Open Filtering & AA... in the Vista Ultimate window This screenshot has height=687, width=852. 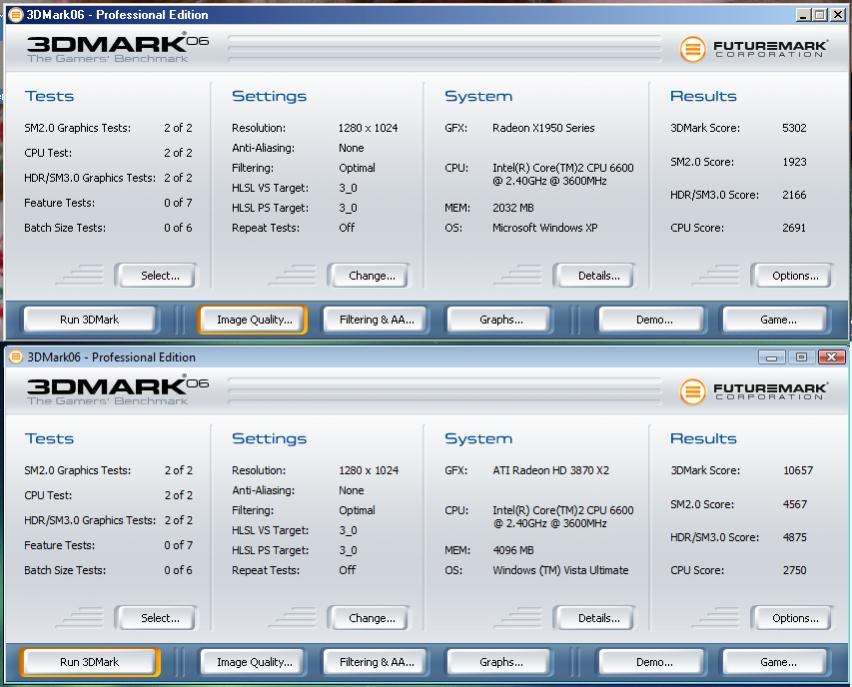coord(375,662)
